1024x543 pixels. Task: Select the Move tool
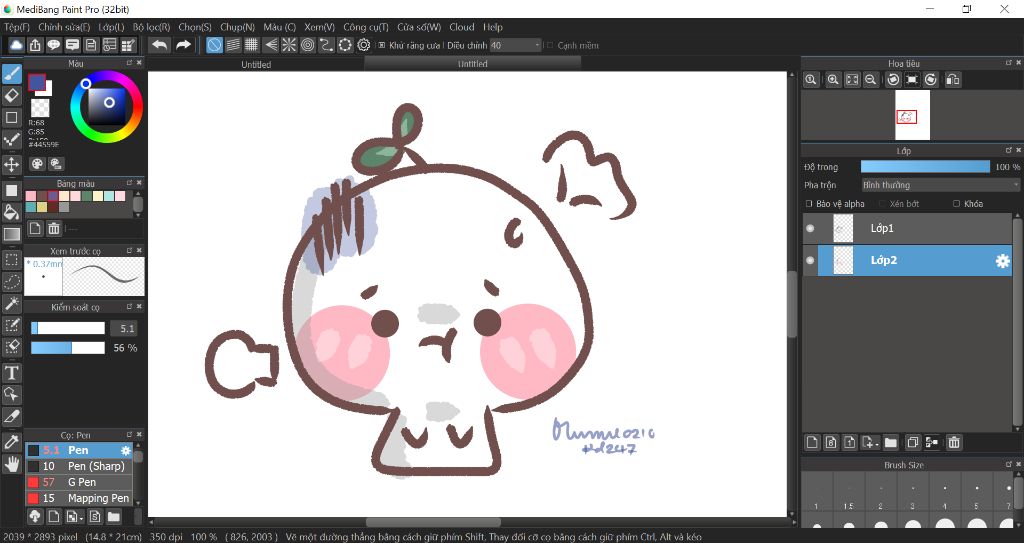[x=12, y=165]
